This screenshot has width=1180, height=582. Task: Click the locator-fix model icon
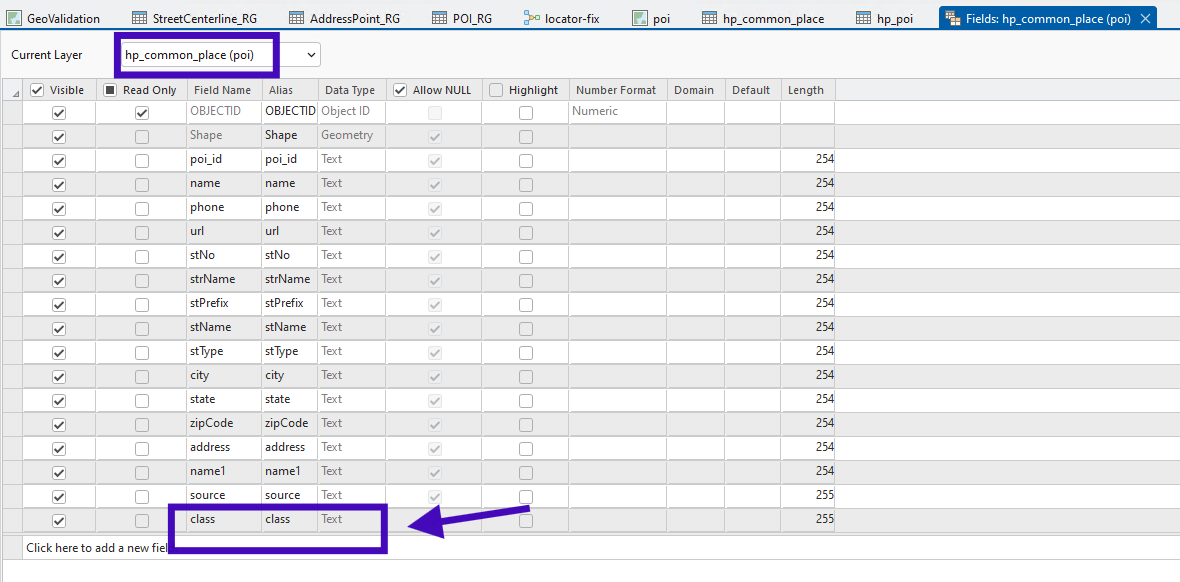[531, 18]
